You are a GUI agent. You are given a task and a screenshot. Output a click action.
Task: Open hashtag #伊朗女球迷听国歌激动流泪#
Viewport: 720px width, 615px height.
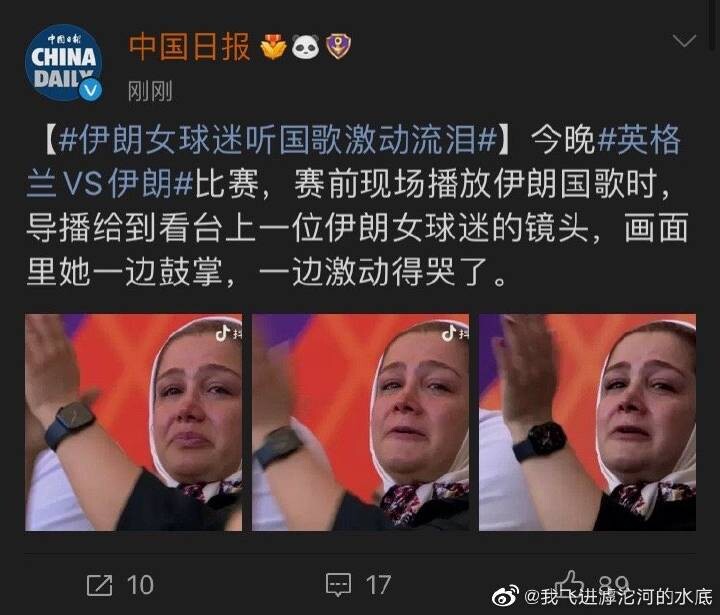[x=278, y=140]
